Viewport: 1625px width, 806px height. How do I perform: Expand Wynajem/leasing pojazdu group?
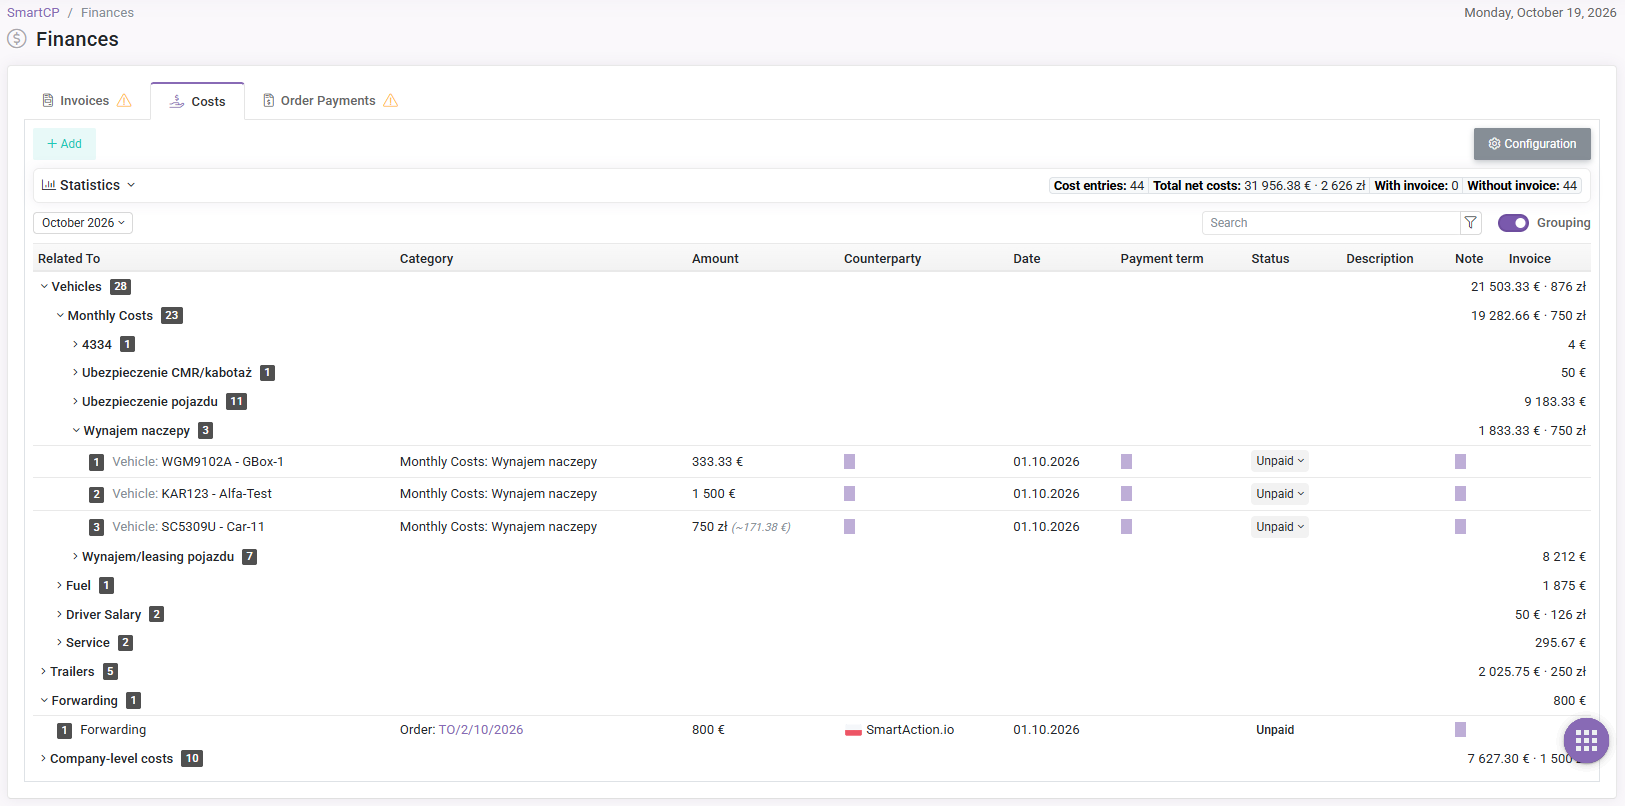click(75, 557)
